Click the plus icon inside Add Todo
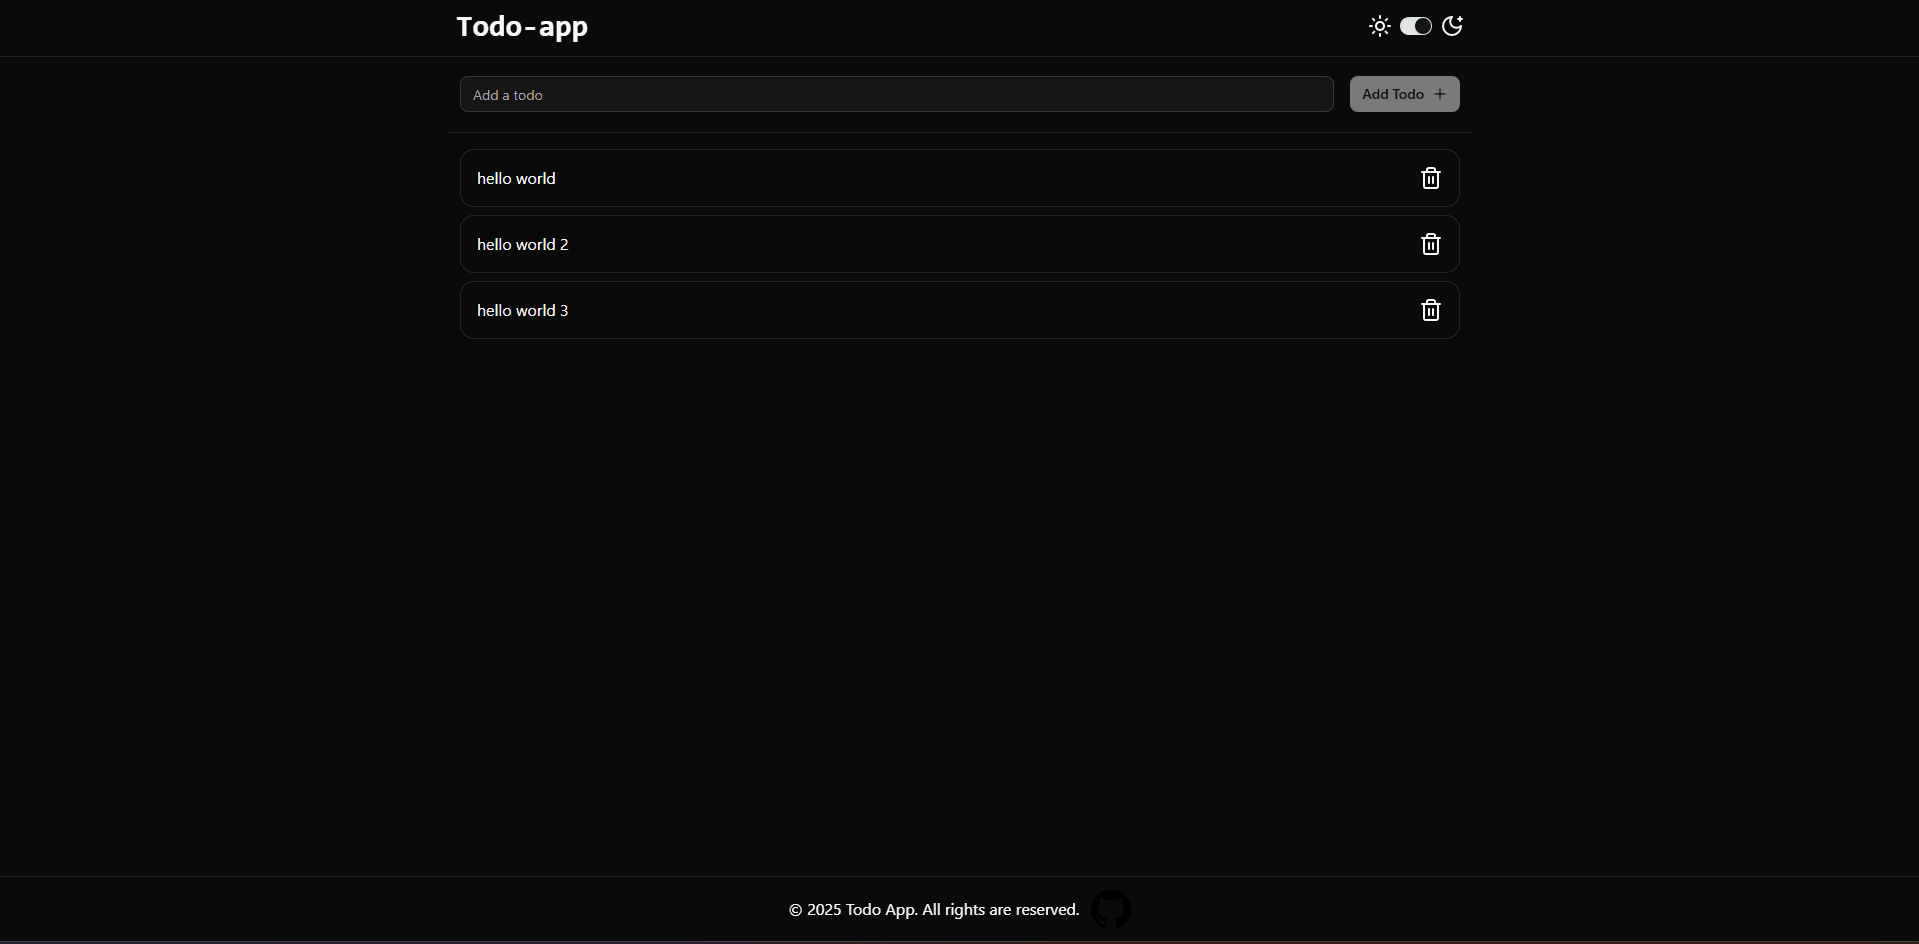 pos(1440,94)
